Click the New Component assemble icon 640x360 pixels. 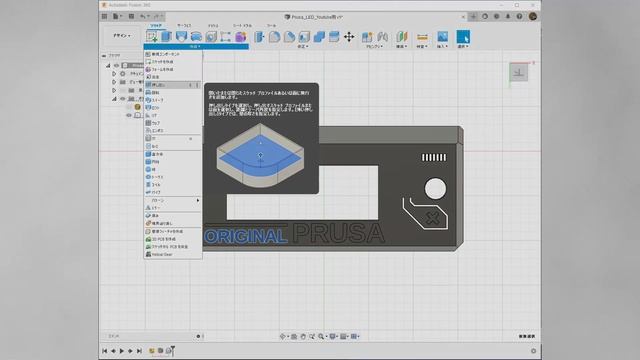point(367,37)
